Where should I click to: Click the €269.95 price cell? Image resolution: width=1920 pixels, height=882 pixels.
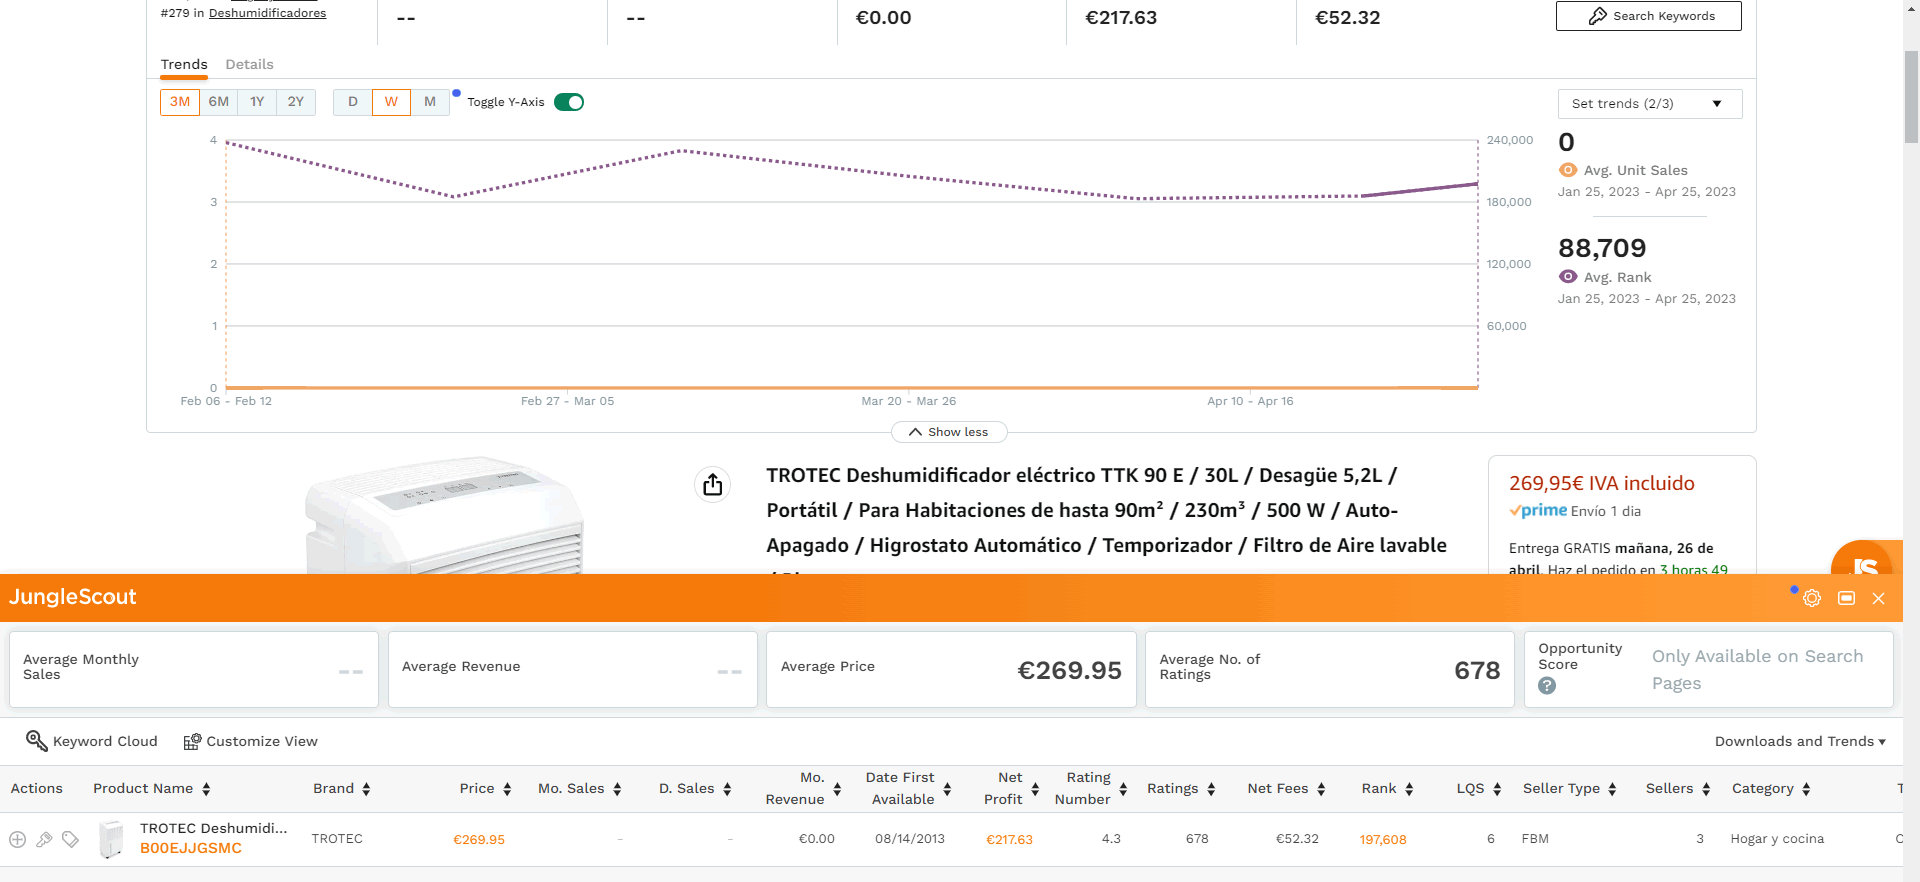pos(479,839)
